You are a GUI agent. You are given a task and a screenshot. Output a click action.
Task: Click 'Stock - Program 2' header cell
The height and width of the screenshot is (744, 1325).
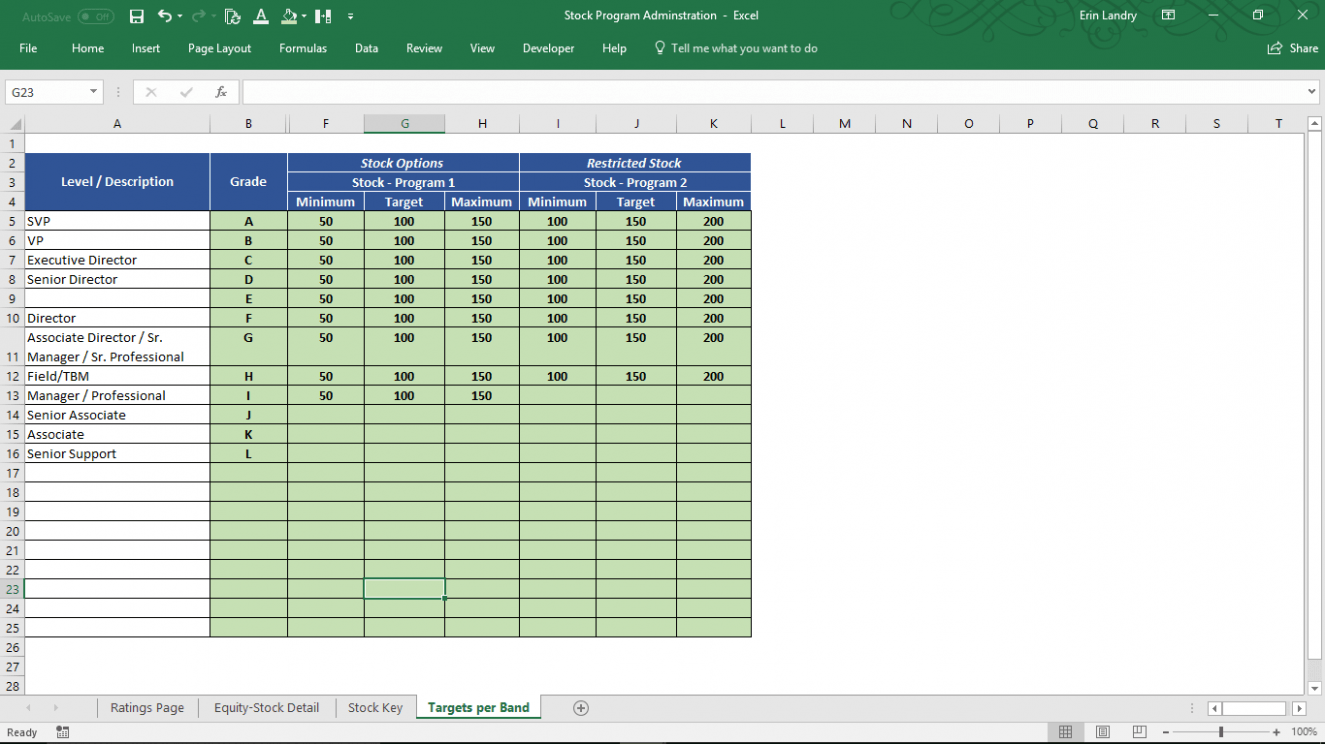635,182
